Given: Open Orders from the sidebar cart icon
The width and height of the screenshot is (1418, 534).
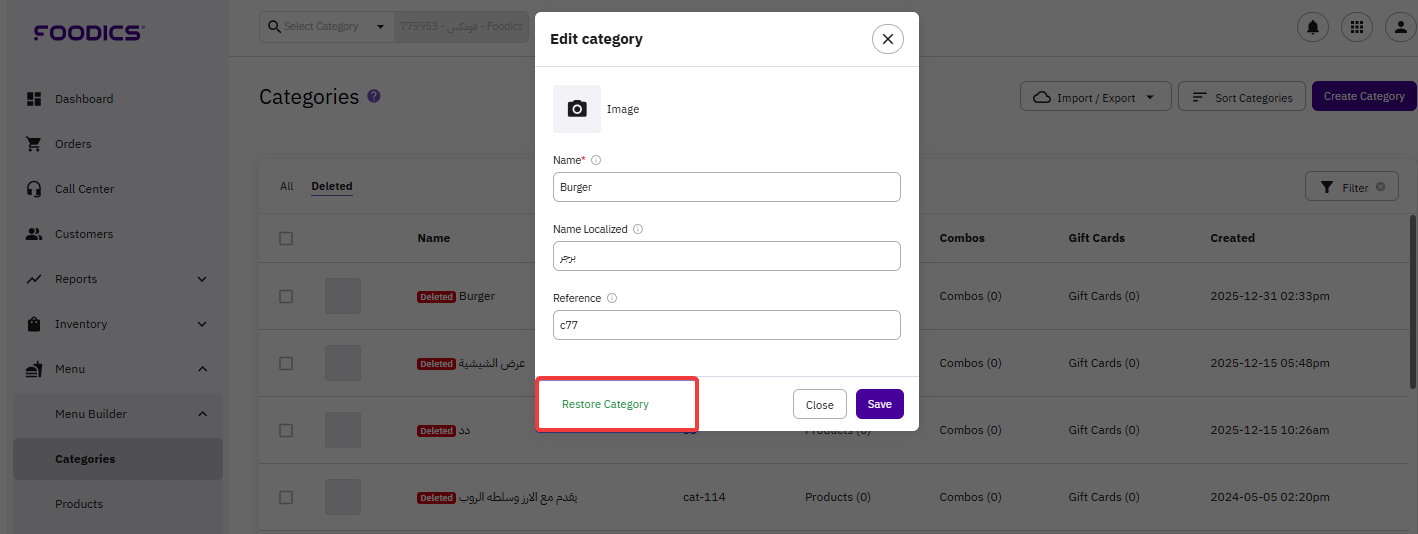Looking at the screenshot, I should [x=34, y=144].
